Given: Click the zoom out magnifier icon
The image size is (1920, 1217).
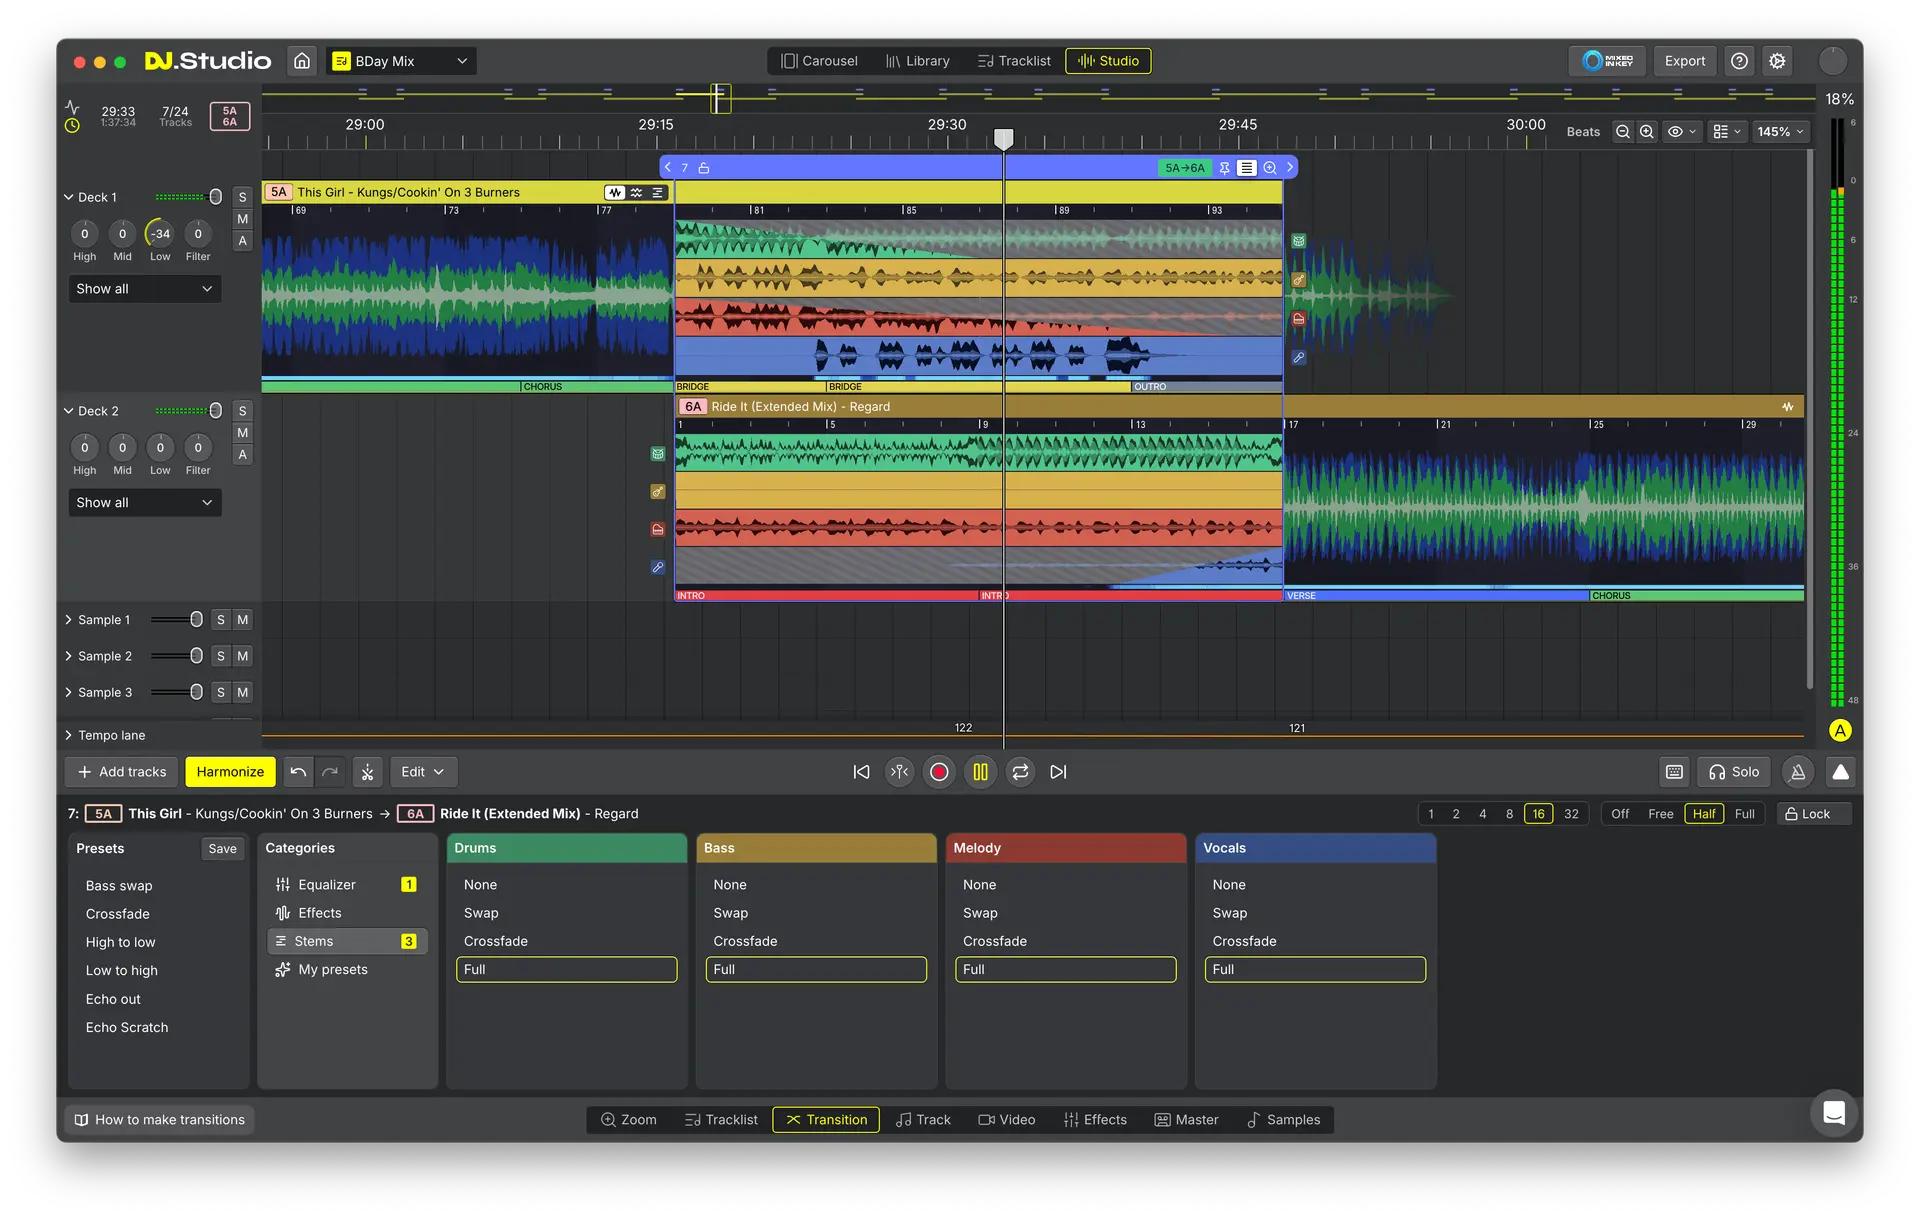Looking at the screenshot, I should tap(1623, 132).
